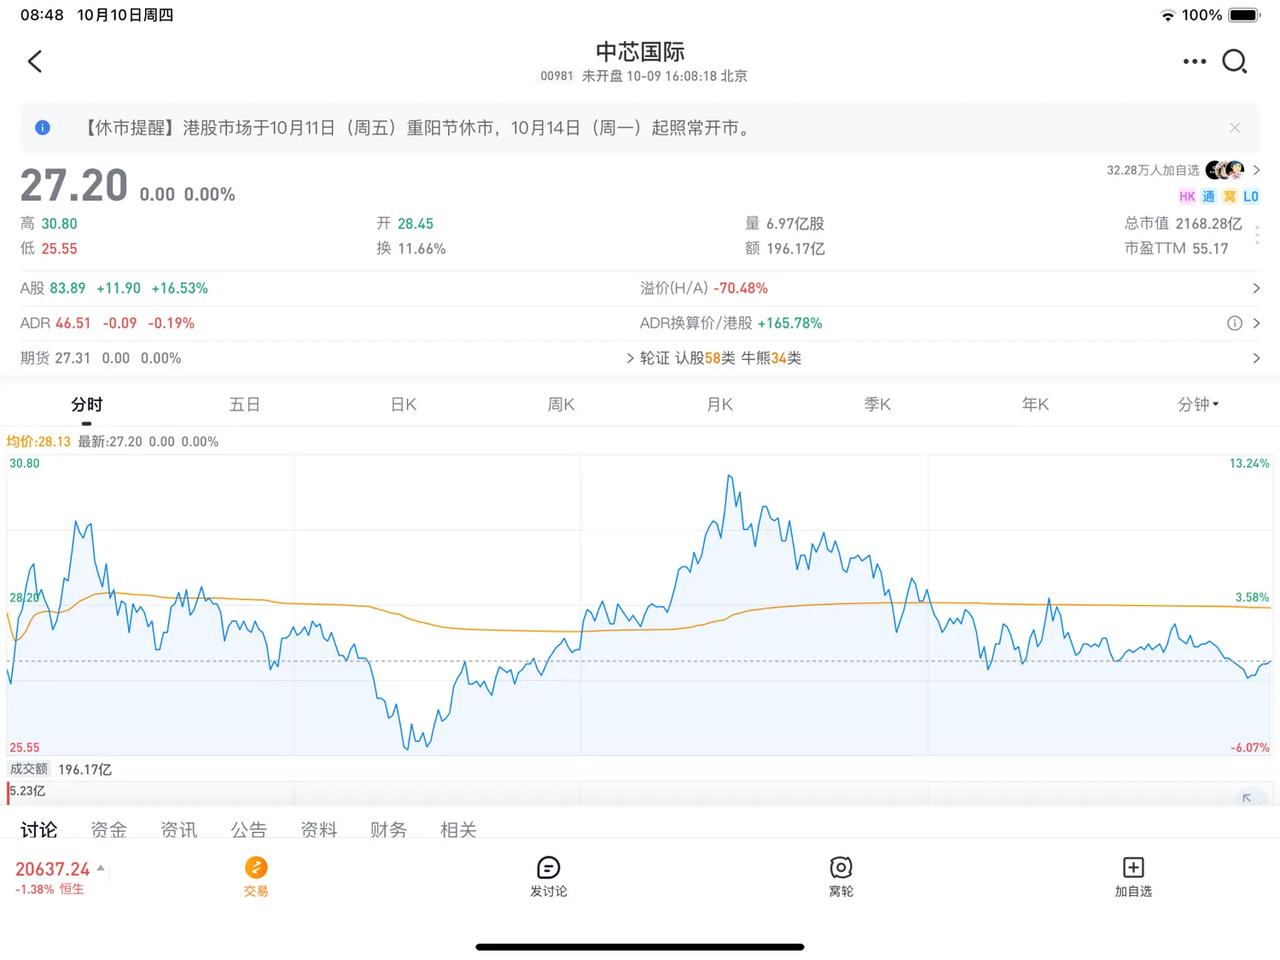This screenshot has width=1280, height=960.
Task: Select the 分时 chart tab
Action: click(x=87, y=405)
